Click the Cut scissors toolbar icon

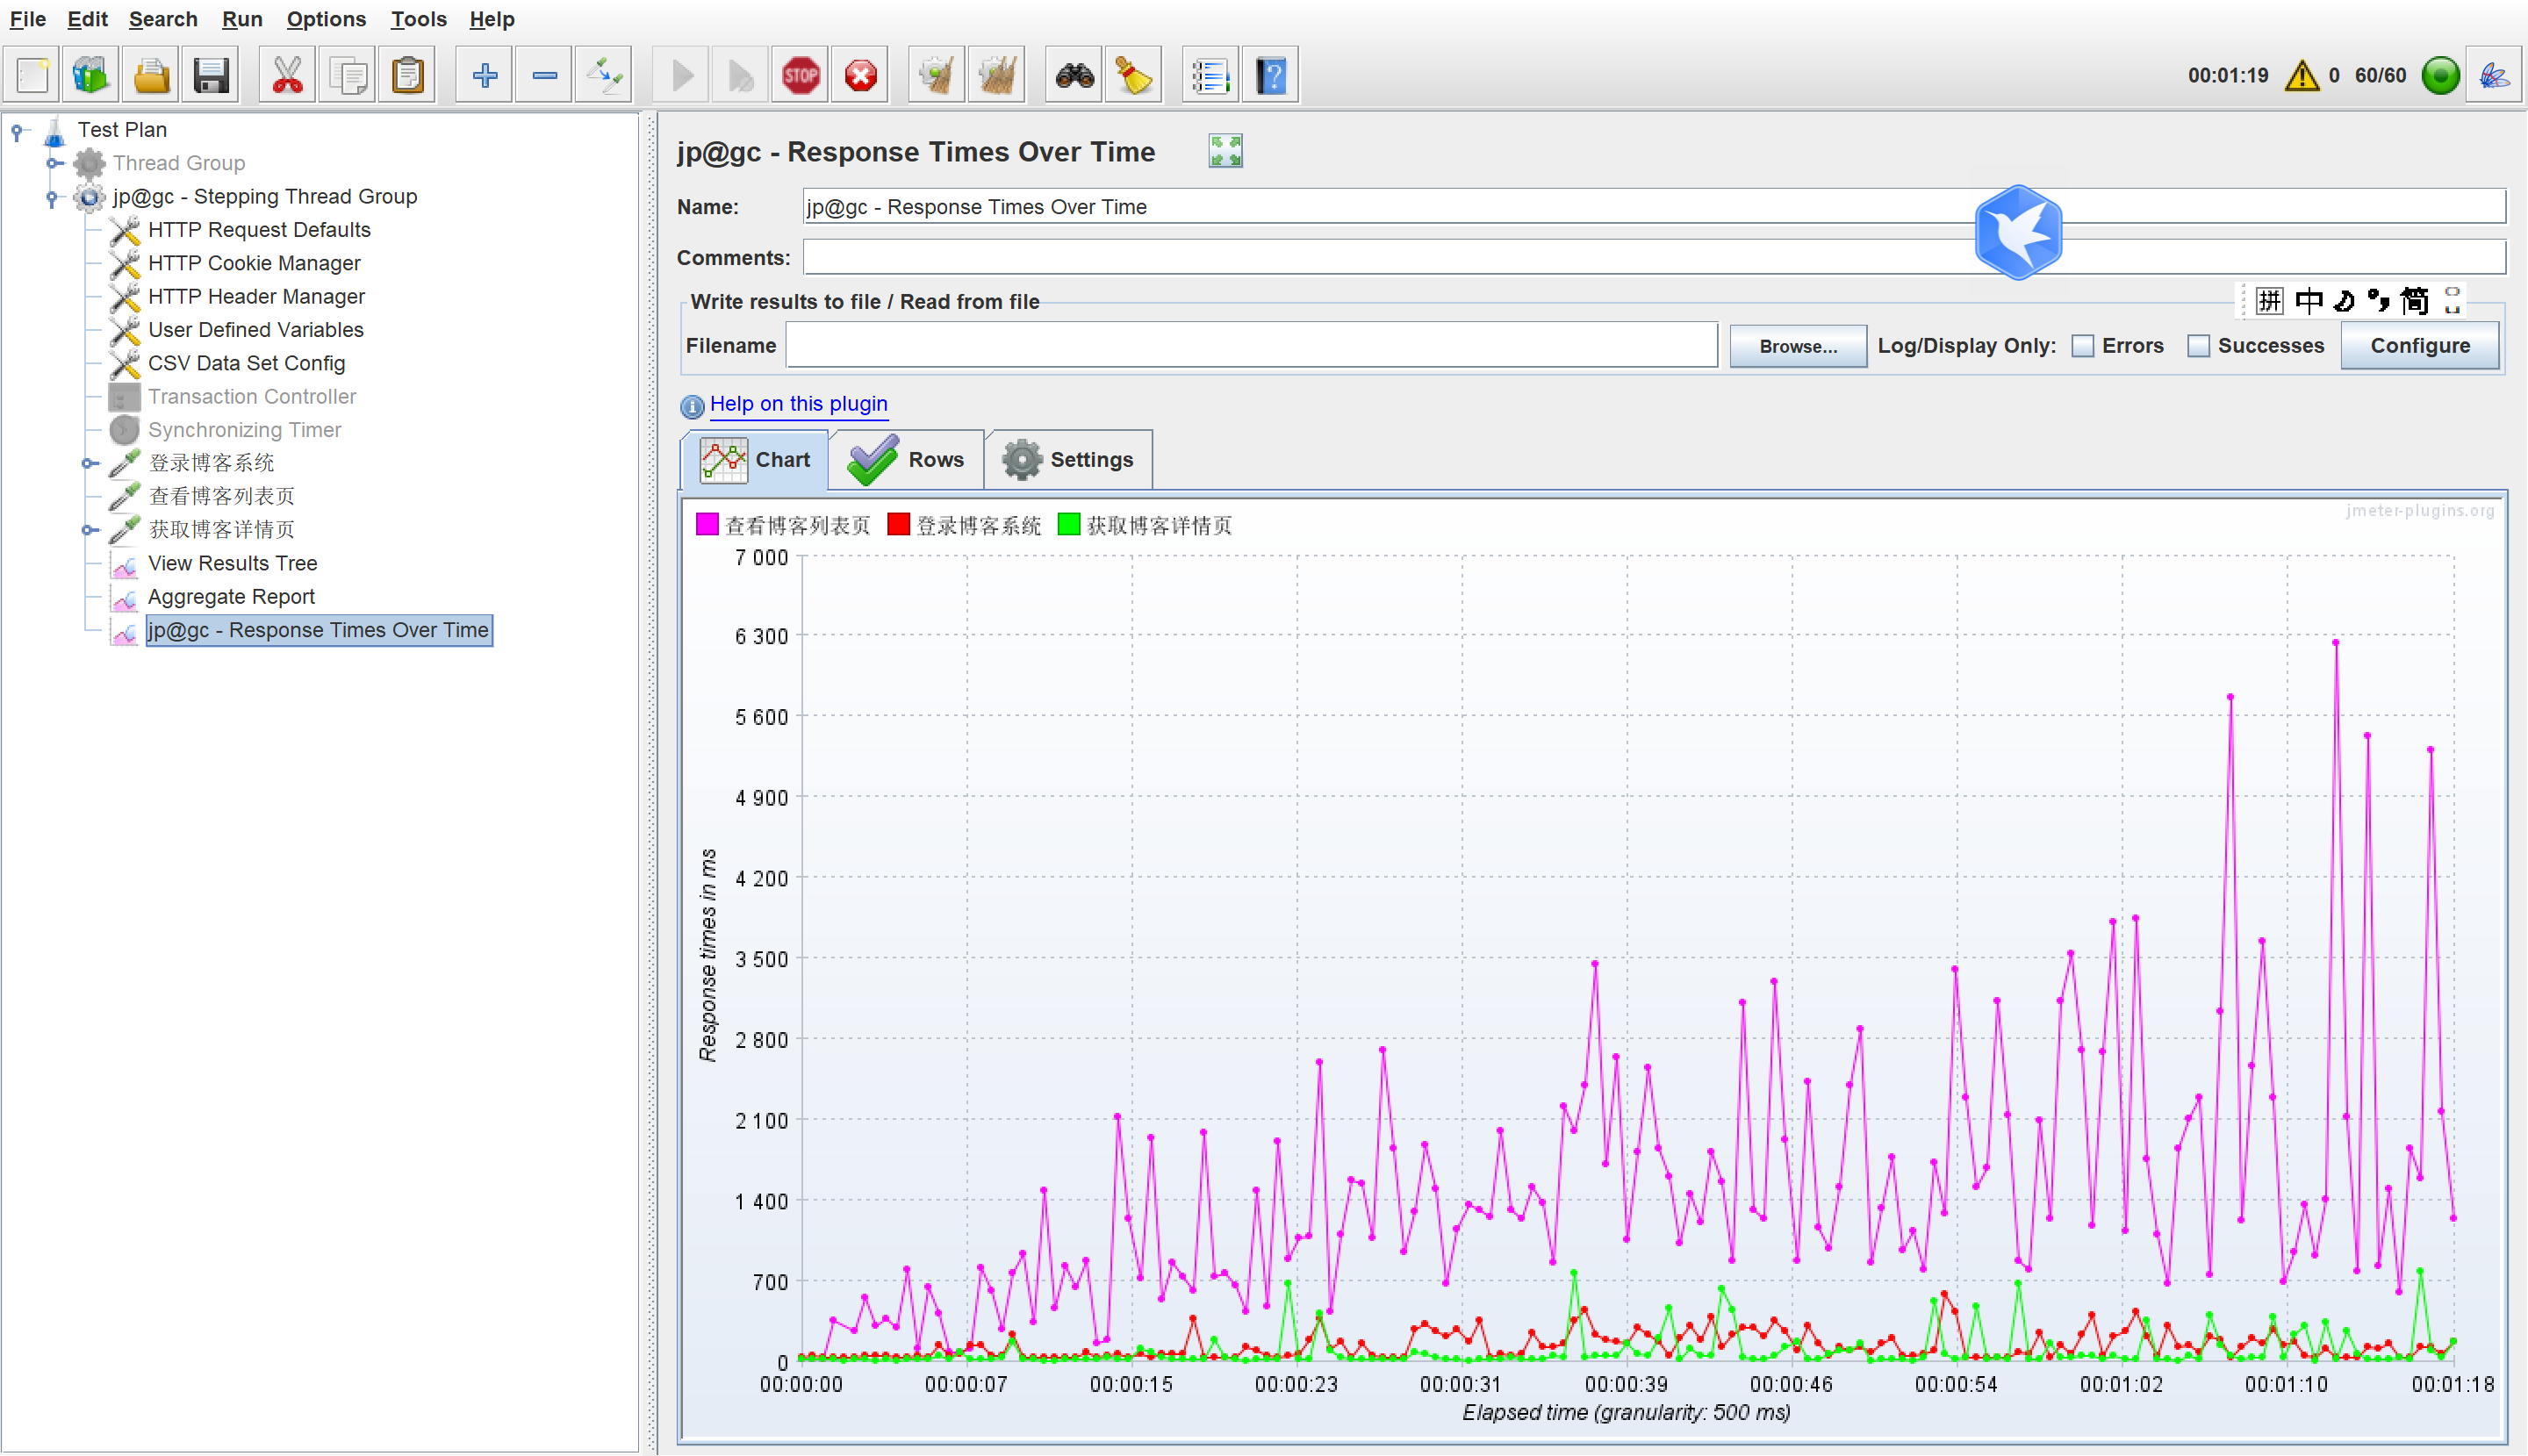(287, 75)
